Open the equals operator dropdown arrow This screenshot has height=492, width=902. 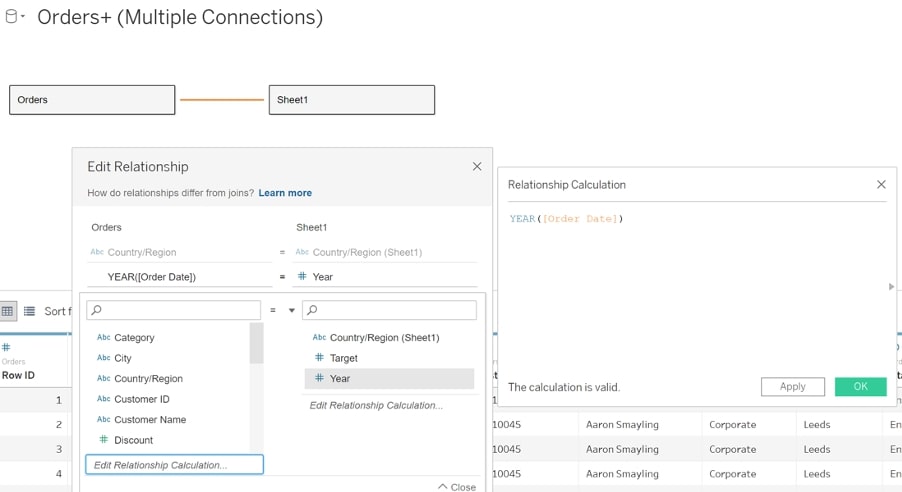coord(292,311)
